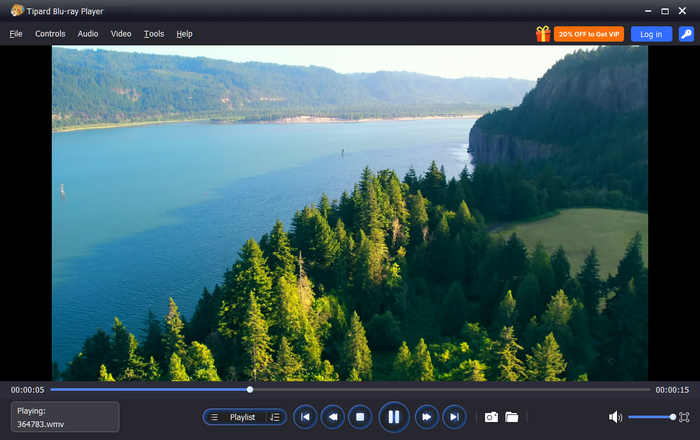The image size is (700, 440).
Task: Click the 20% OFF to Get VIP button
Action: [x=589, y=34]
